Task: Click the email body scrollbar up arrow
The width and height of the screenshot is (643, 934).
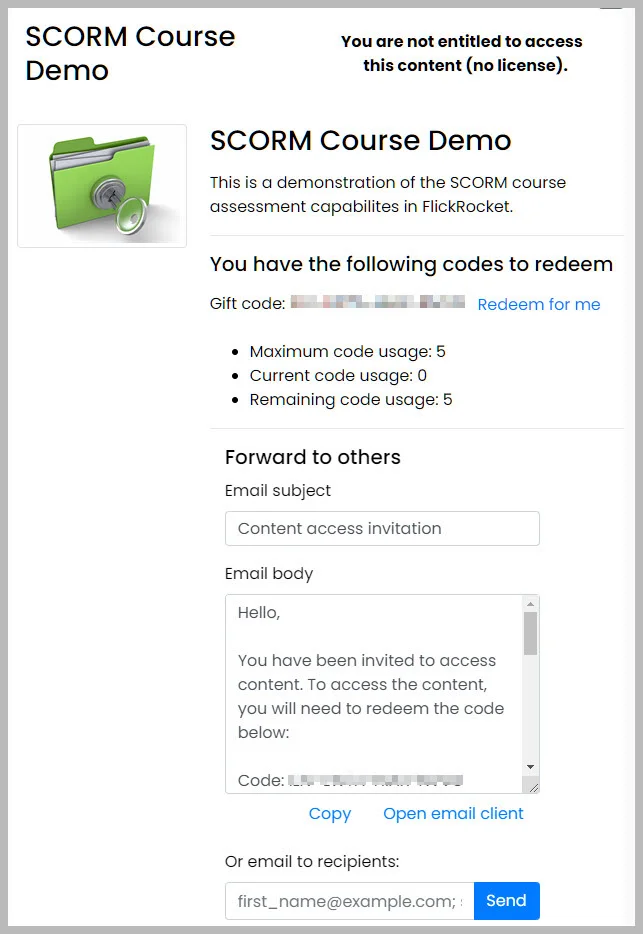Action: (530, 604)
